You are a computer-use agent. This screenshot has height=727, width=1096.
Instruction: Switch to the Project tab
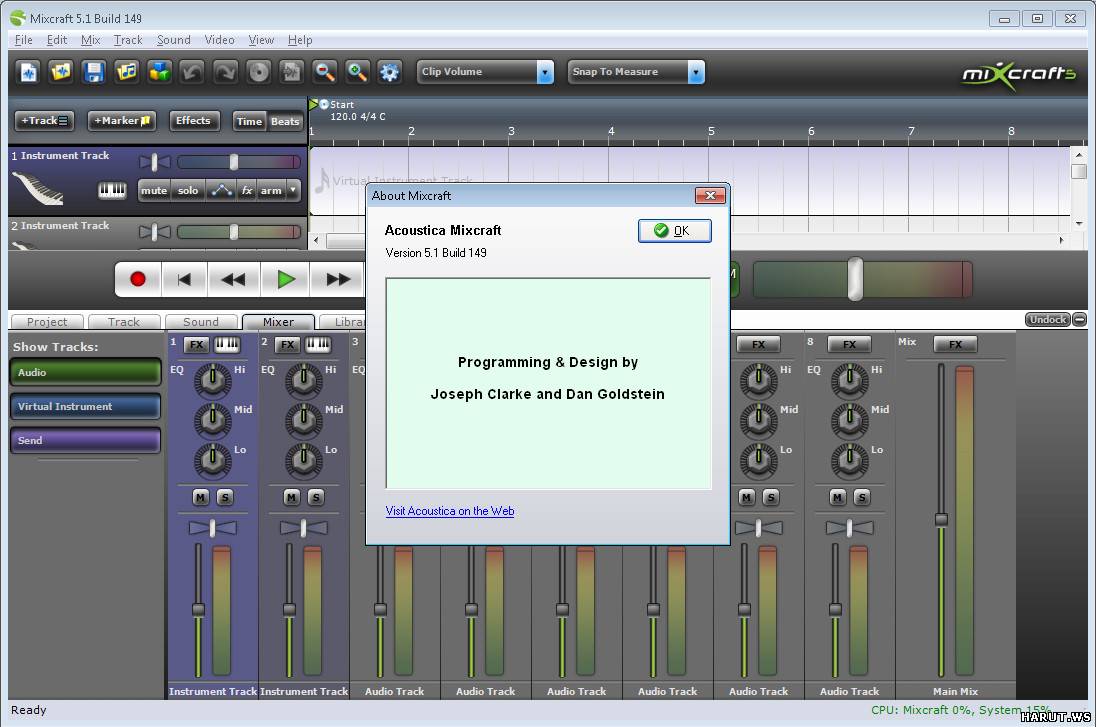pyautogui.click(x=47, y=322)
